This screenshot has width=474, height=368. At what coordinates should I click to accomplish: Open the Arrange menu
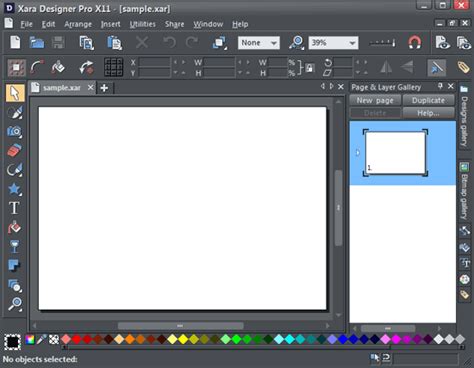[x=78, y=24]
